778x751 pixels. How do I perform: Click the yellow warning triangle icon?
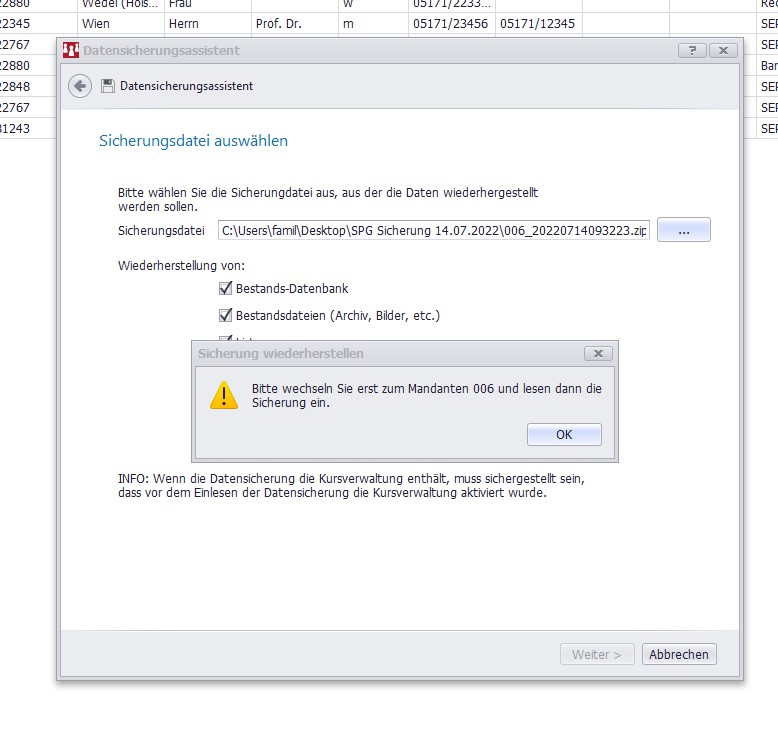[223, 395]
